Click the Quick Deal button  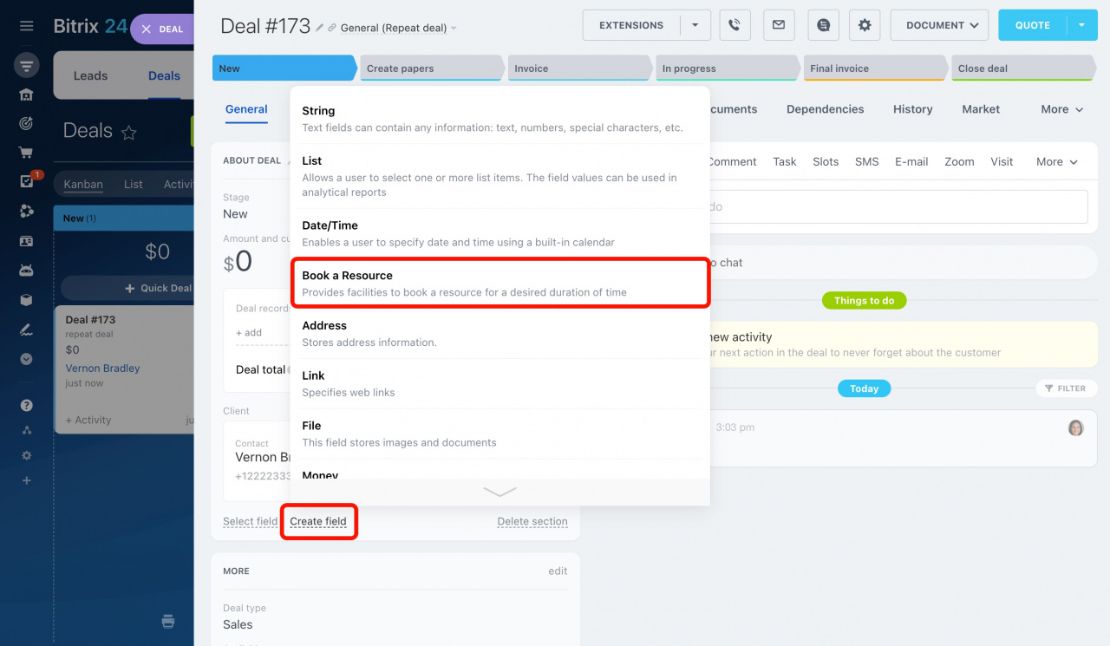point(158,288)
